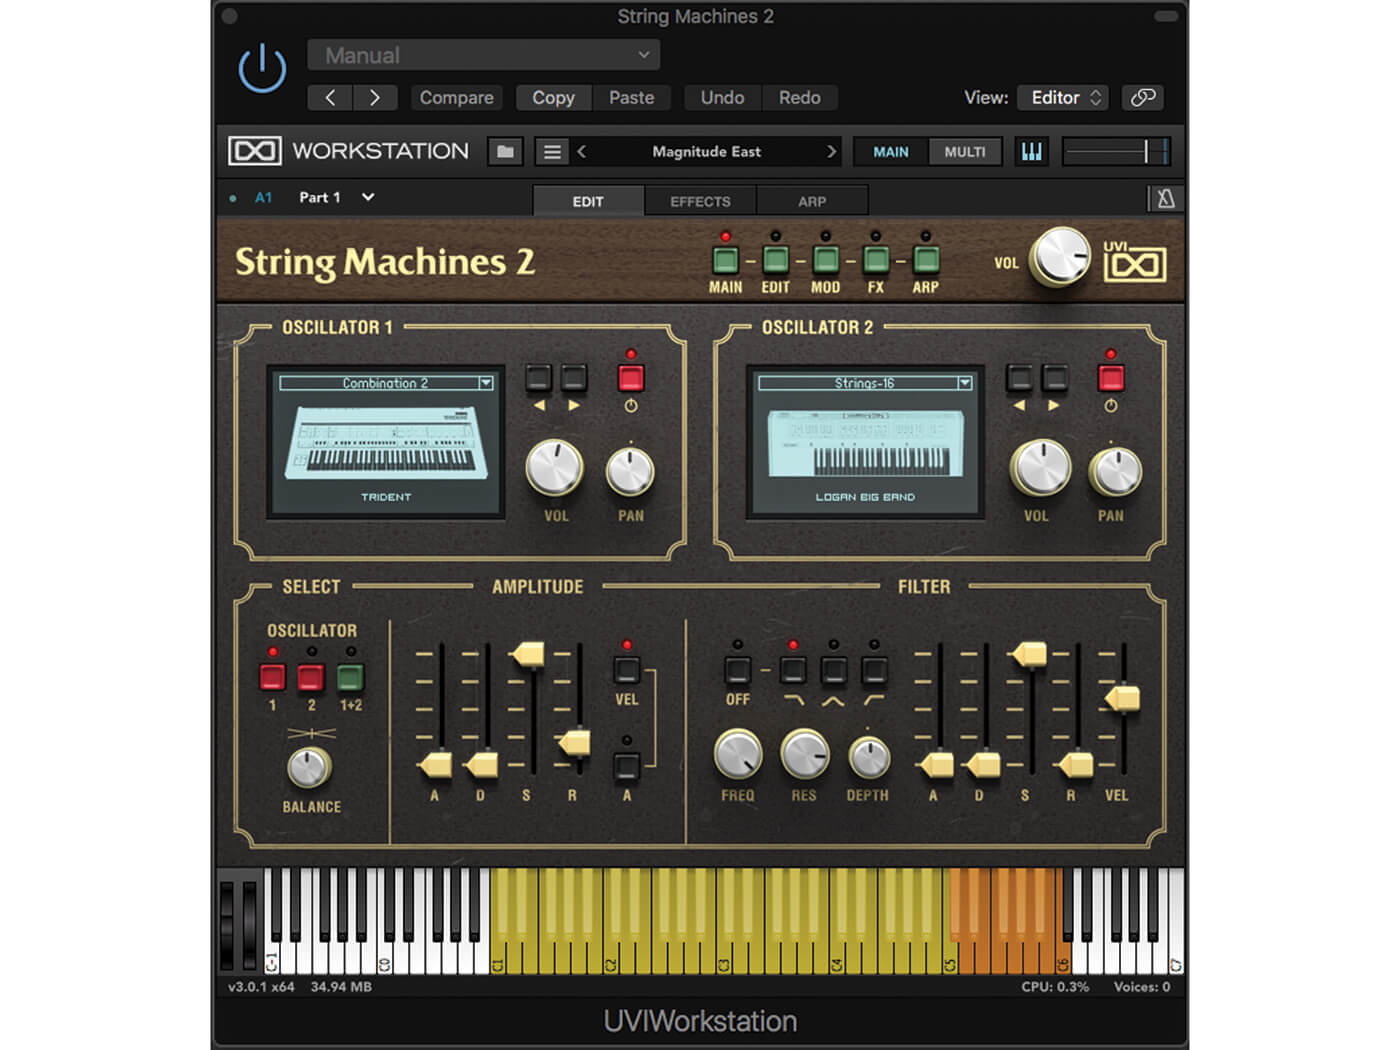
Task: Select the high-pass filter type button
Action: (x=874, y=669)
